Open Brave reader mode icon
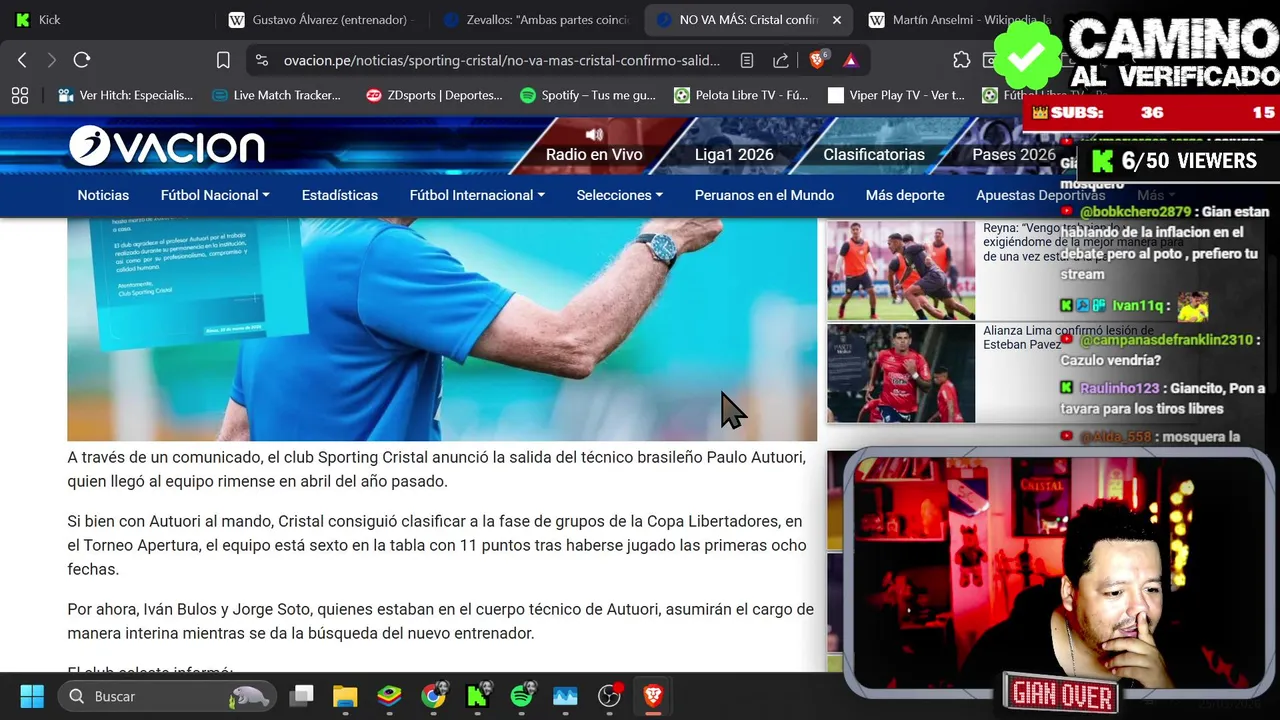The image size is (1280, 720). coord(747,60)
